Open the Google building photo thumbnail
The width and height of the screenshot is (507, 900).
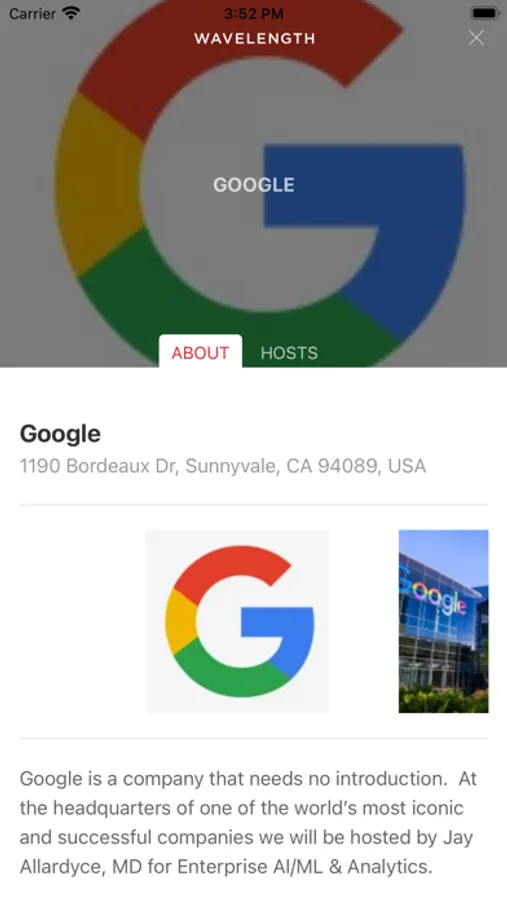(443, 621)
